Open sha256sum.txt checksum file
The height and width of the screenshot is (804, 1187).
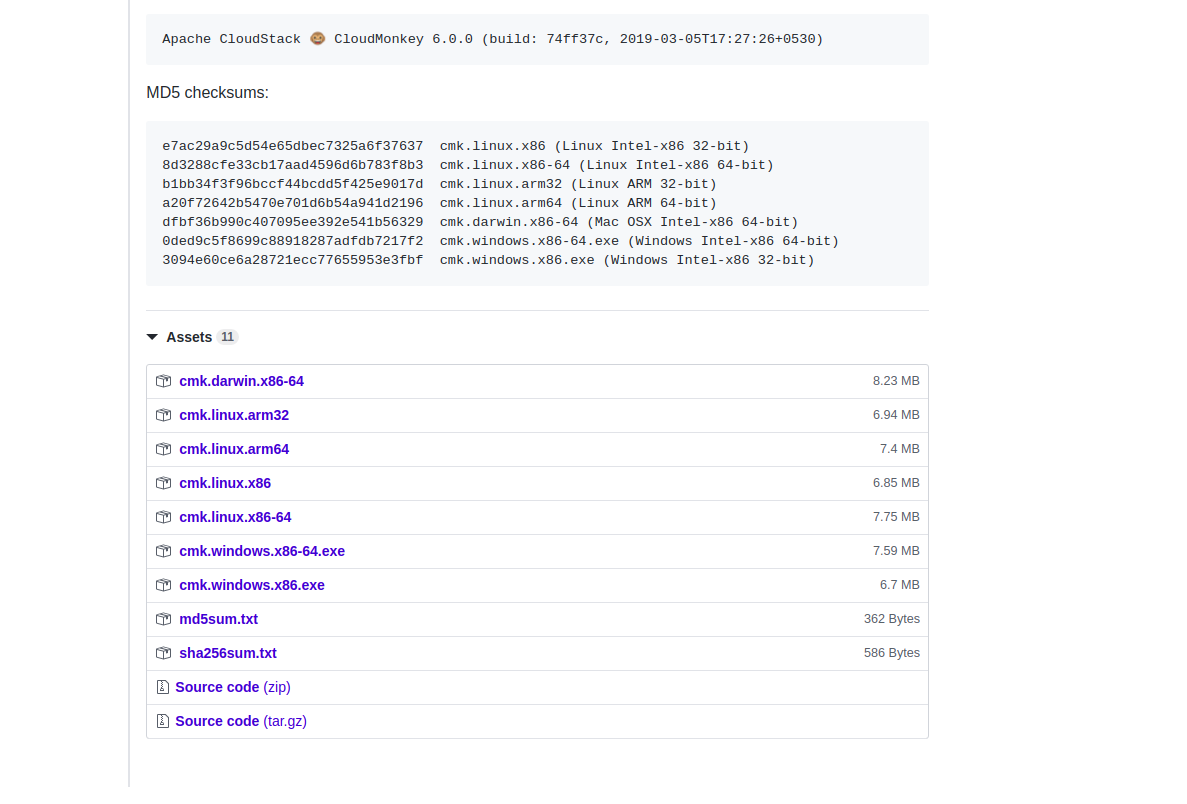coord(228,653)
